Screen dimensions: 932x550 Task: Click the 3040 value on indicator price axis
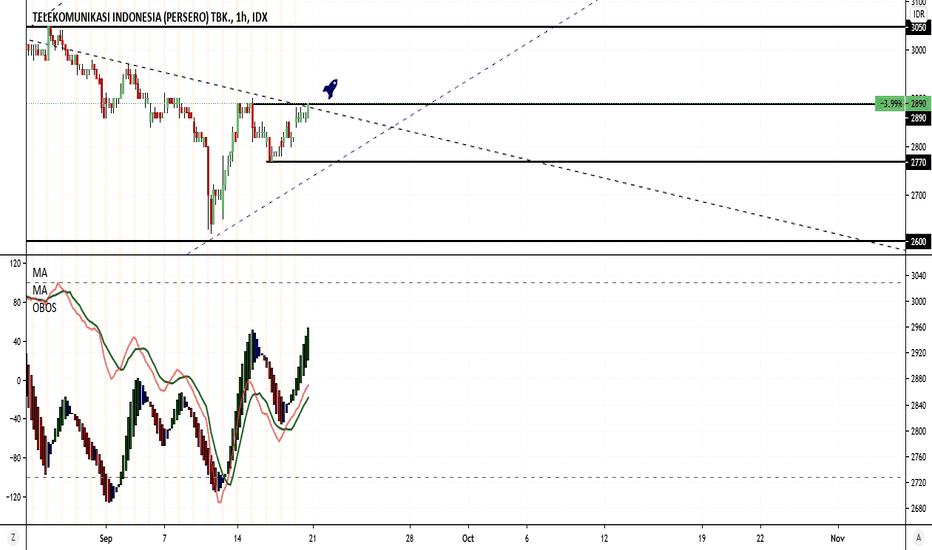point(918,276)
